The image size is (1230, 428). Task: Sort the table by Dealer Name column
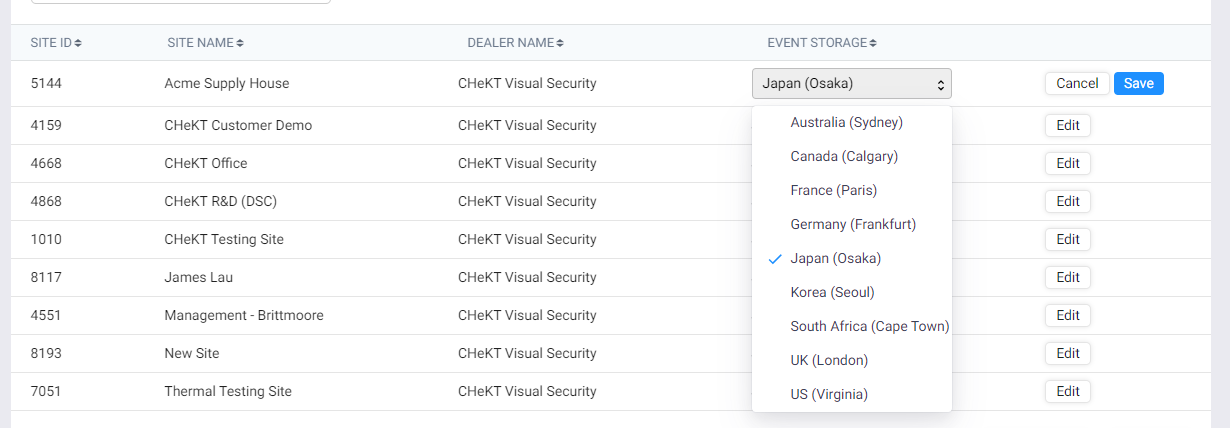(515, 43)
